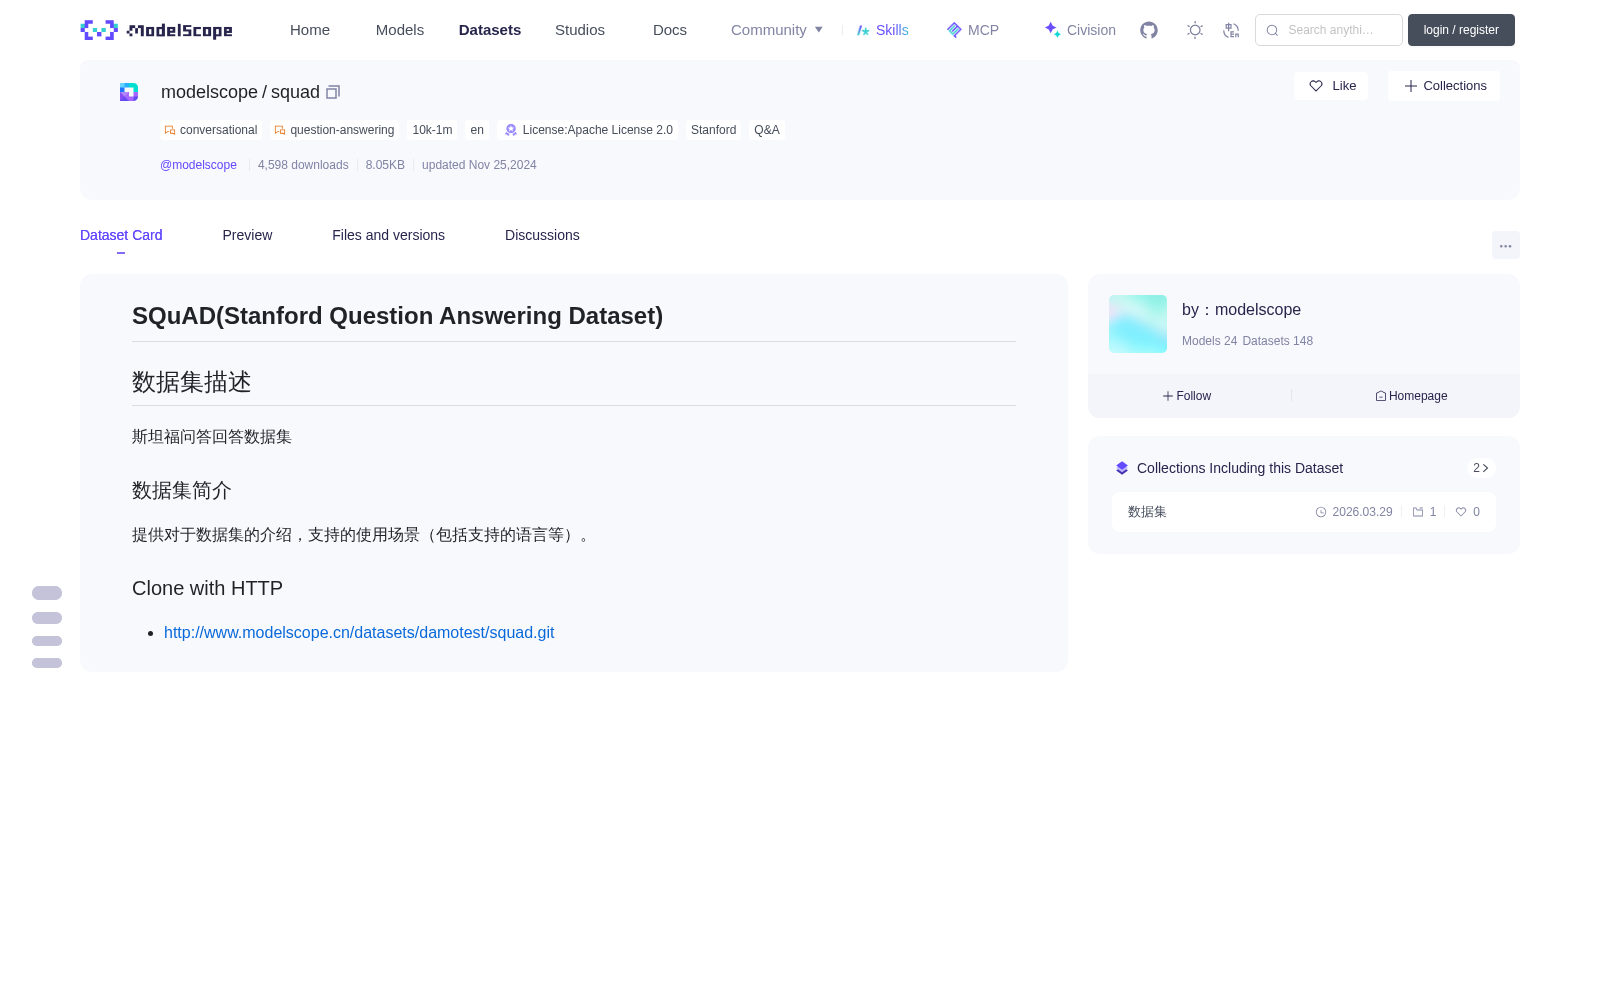Screen dimensions: 1600x1000
Task: Open the three-dots more options menu
Action: (x=1505, y=246)
